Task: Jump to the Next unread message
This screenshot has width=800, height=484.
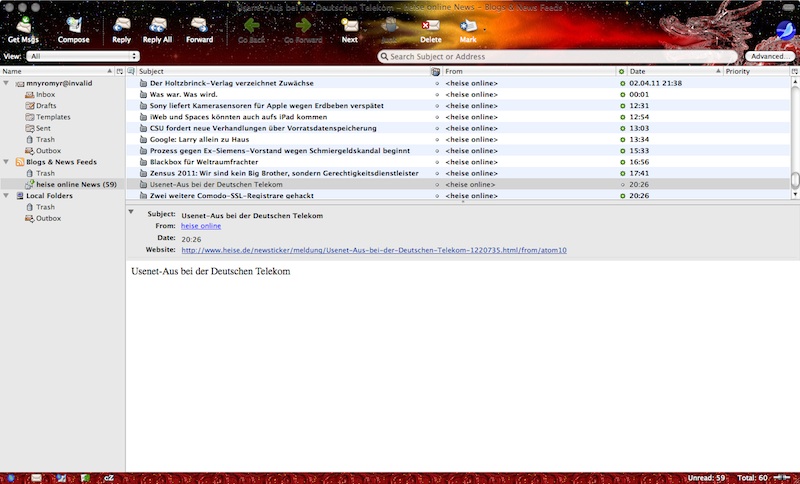Action: [x=349, y=29]
